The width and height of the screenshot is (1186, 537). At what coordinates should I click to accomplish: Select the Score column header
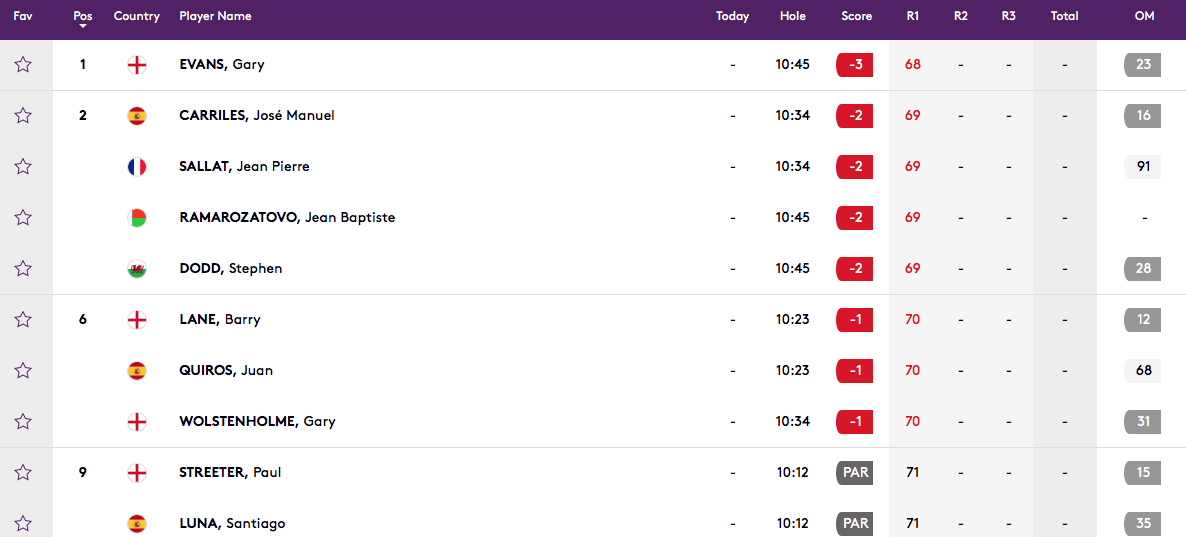tap(856, 16)
